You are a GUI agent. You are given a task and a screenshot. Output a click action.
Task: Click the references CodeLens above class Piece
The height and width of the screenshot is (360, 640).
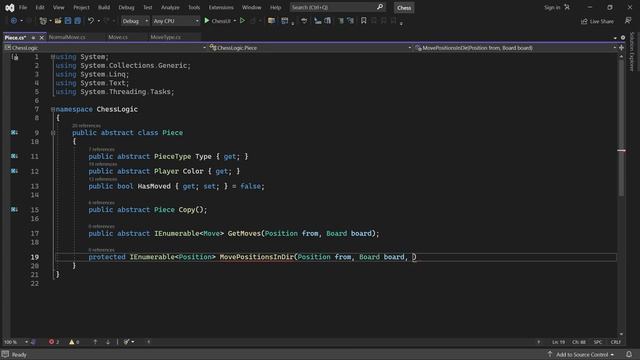[86, 126]
